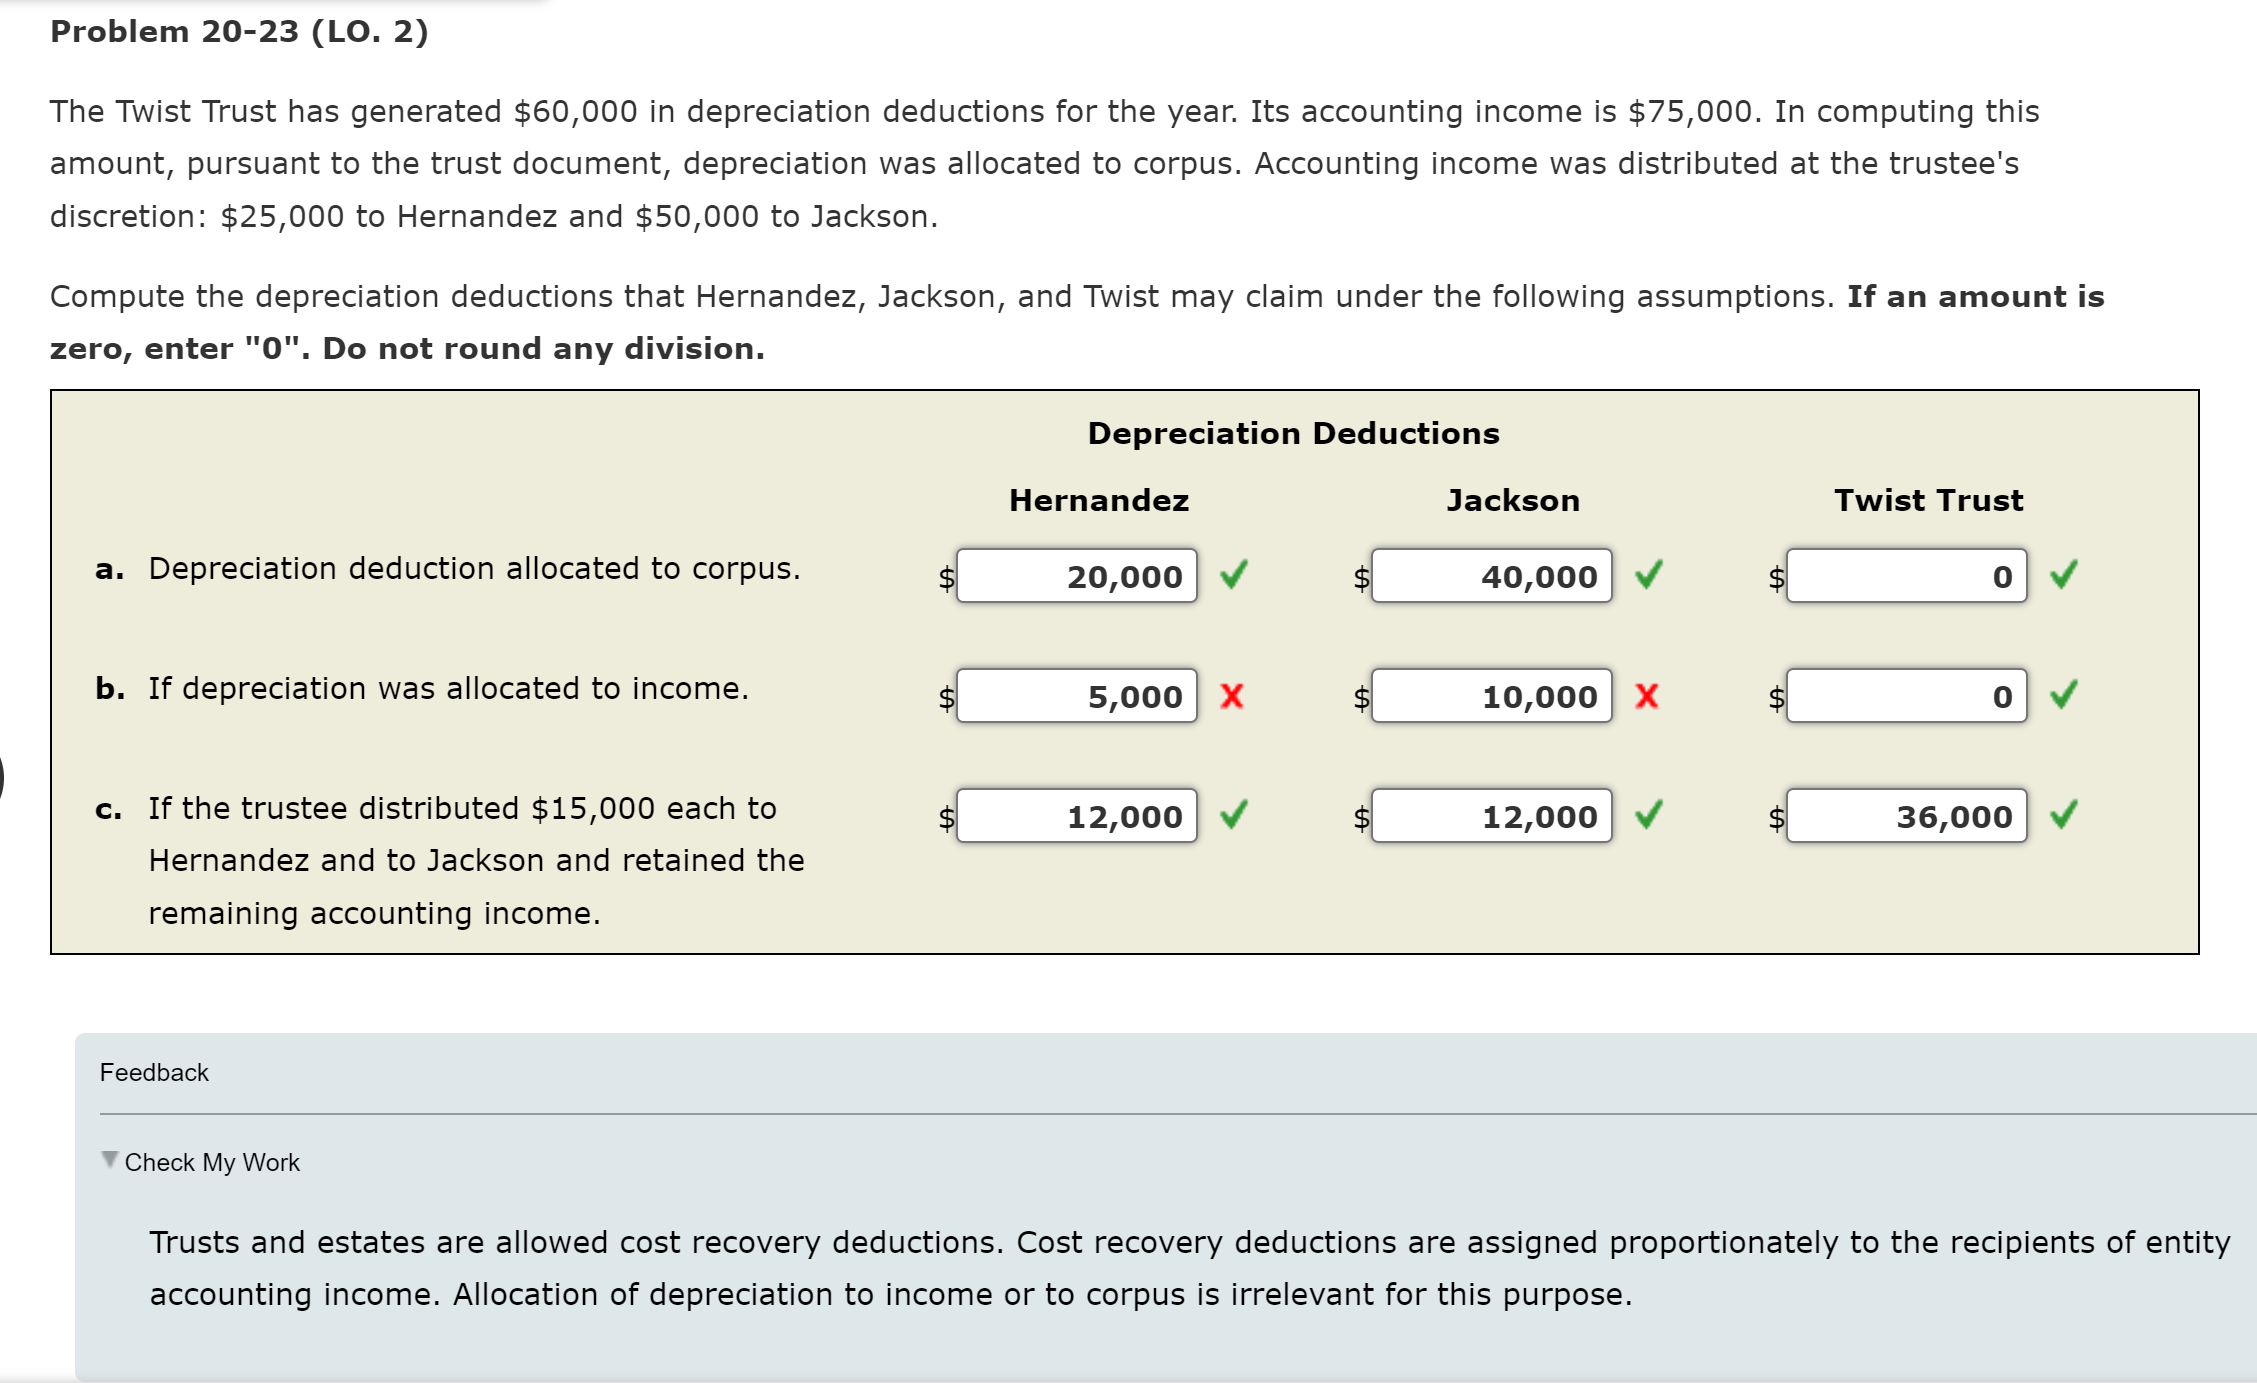Click the checkmark beside Hernandez 12,000
Viewport: 2257px width, 1383px height.
[x=1235, y=816]
